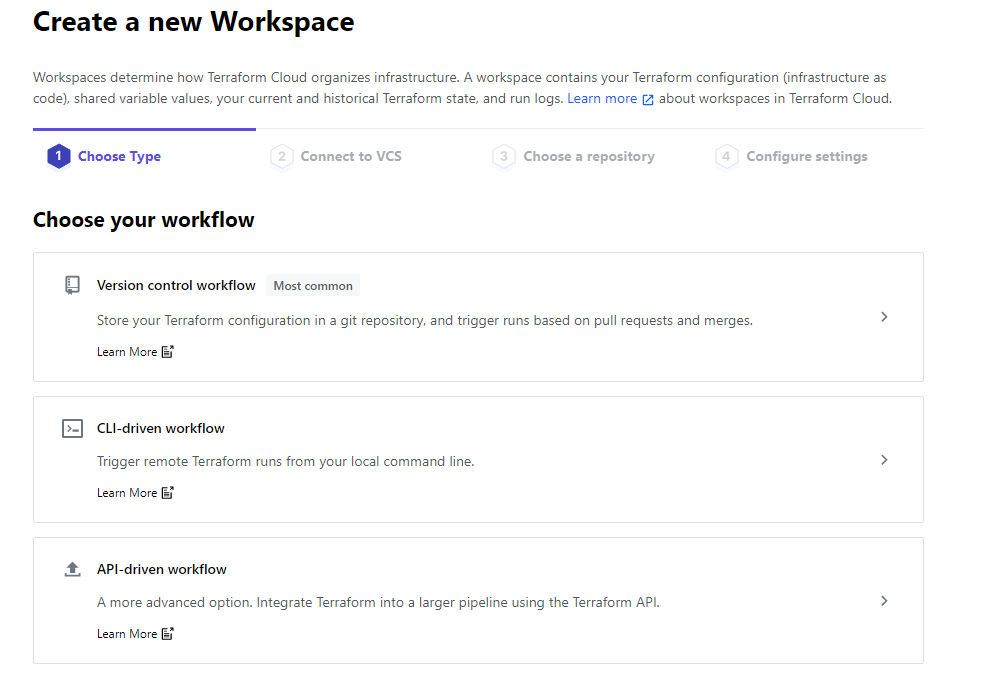This screenshot has width=994, height=688.
Task: Click the 'Store your Terraform configuration' description text
Action: 425,321
